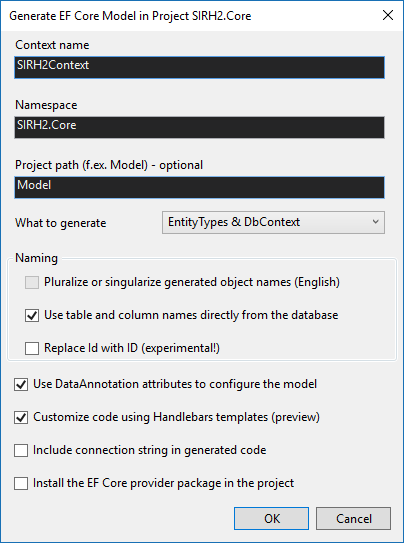Viewport: 404px width, 543px height.
Task: Uncheck Customize code using Handlebars templates
Action: click(21, 417)
